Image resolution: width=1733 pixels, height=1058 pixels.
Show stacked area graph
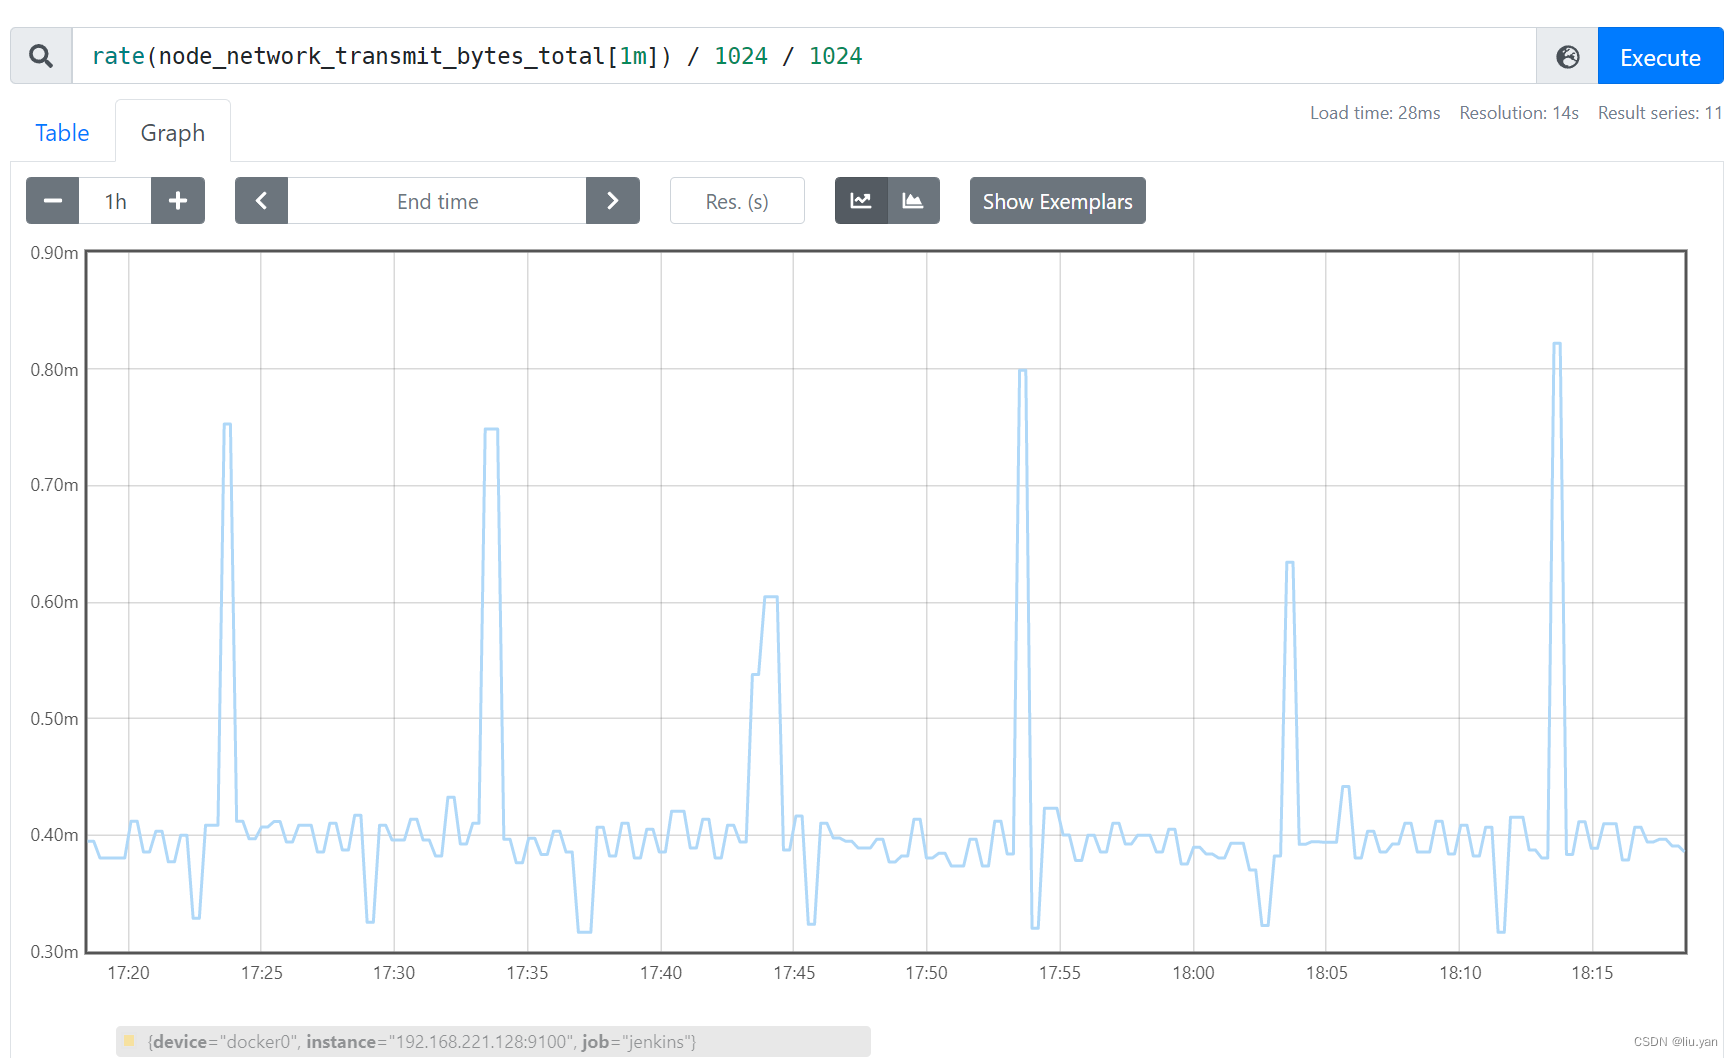coord(913,201)
